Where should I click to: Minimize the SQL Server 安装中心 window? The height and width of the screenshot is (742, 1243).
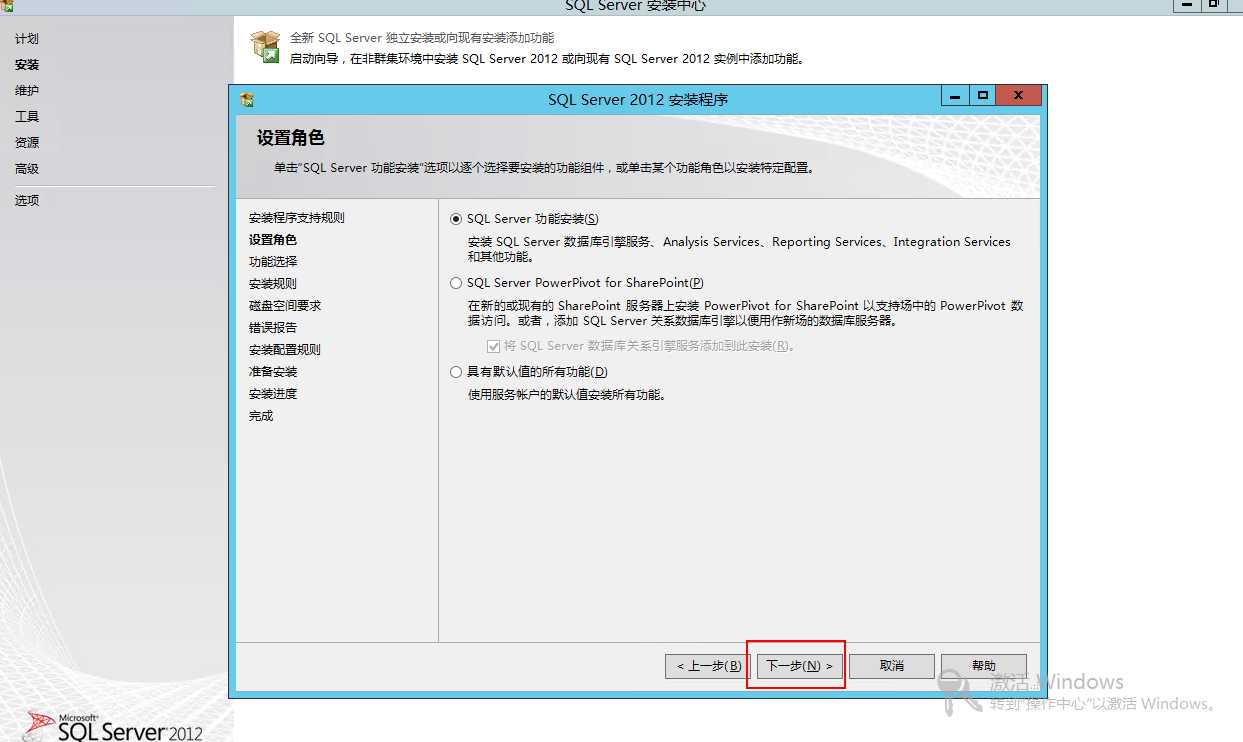(x=1187, y=5)
